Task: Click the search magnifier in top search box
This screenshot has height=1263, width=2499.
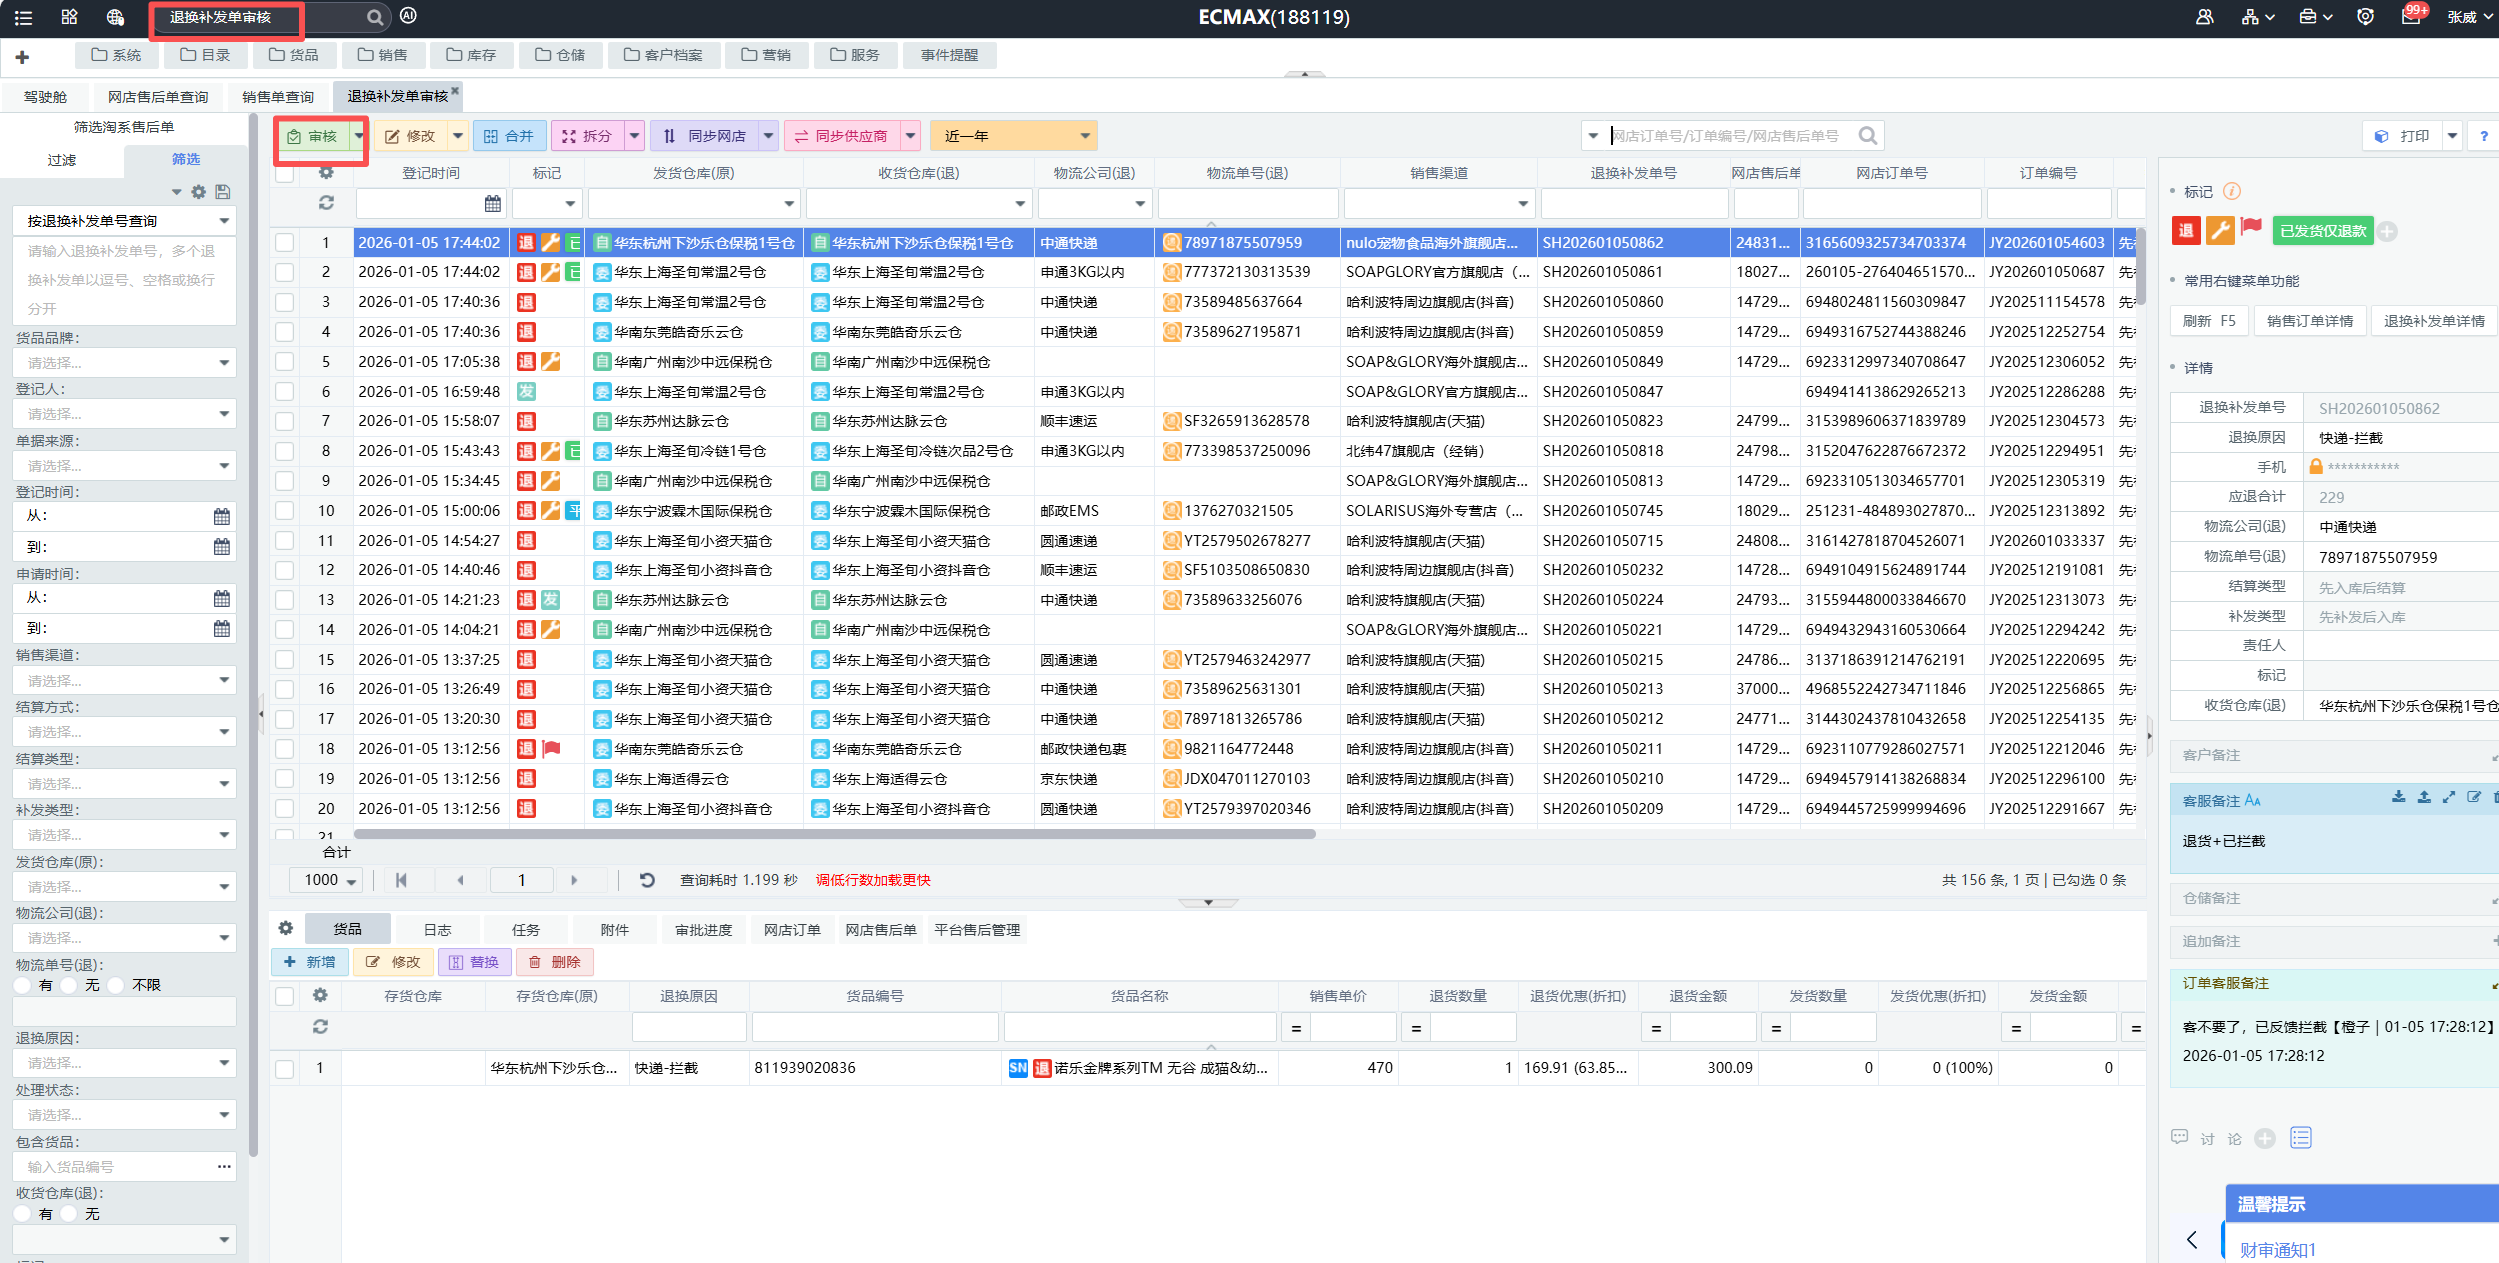Action: 374,17
